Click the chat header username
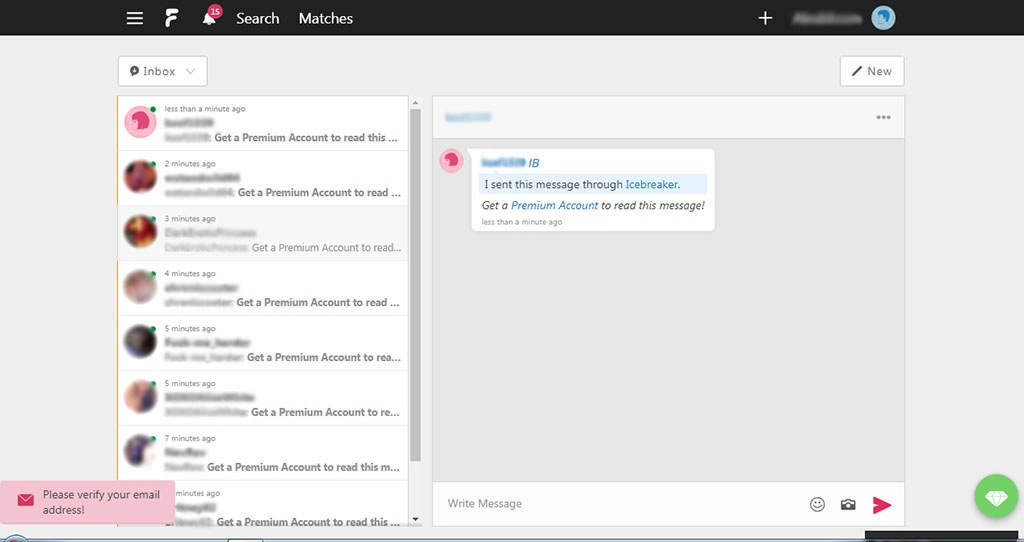1024x542 pixels. tap(468, 118)
